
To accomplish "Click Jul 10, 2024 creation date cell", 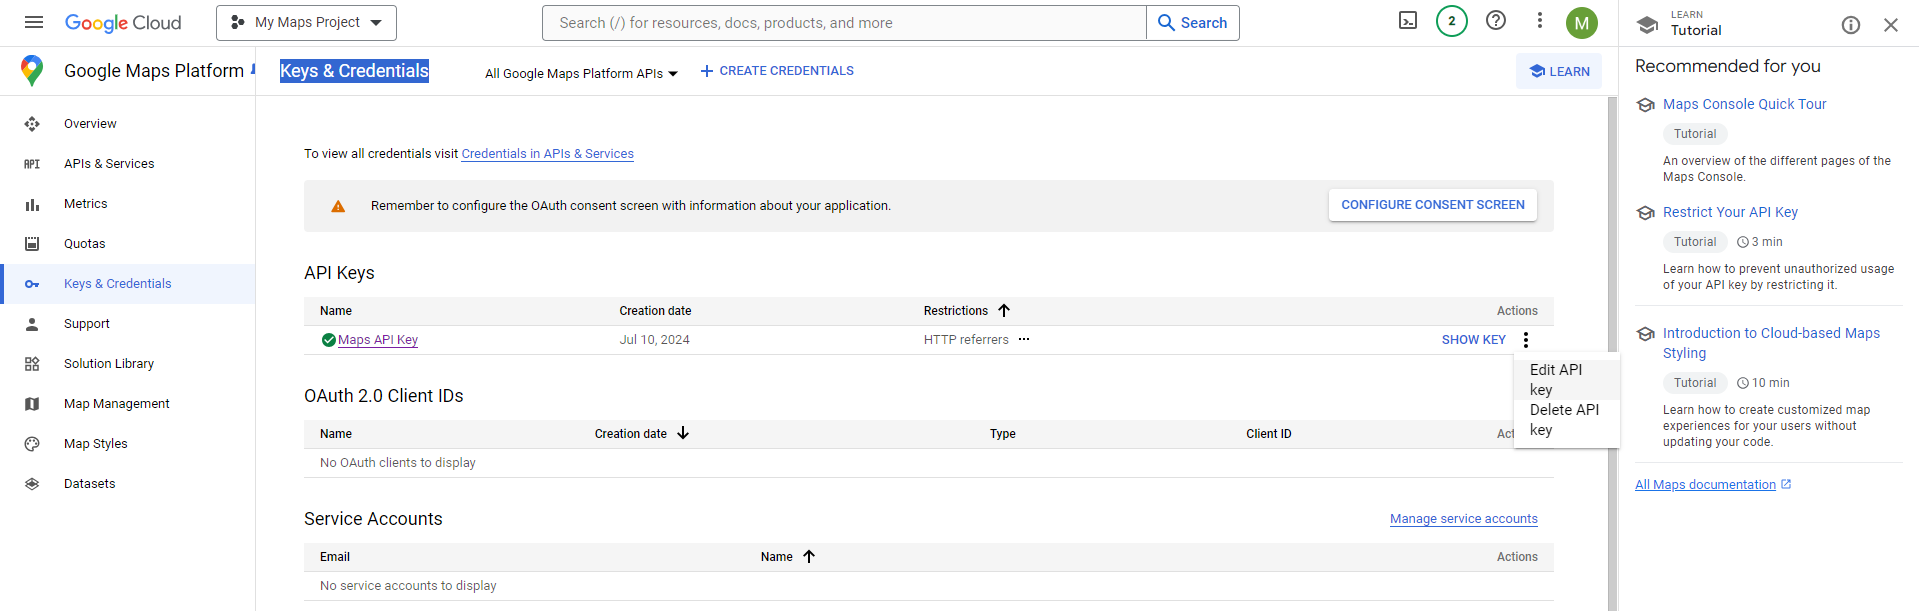I will coord(654,340).
